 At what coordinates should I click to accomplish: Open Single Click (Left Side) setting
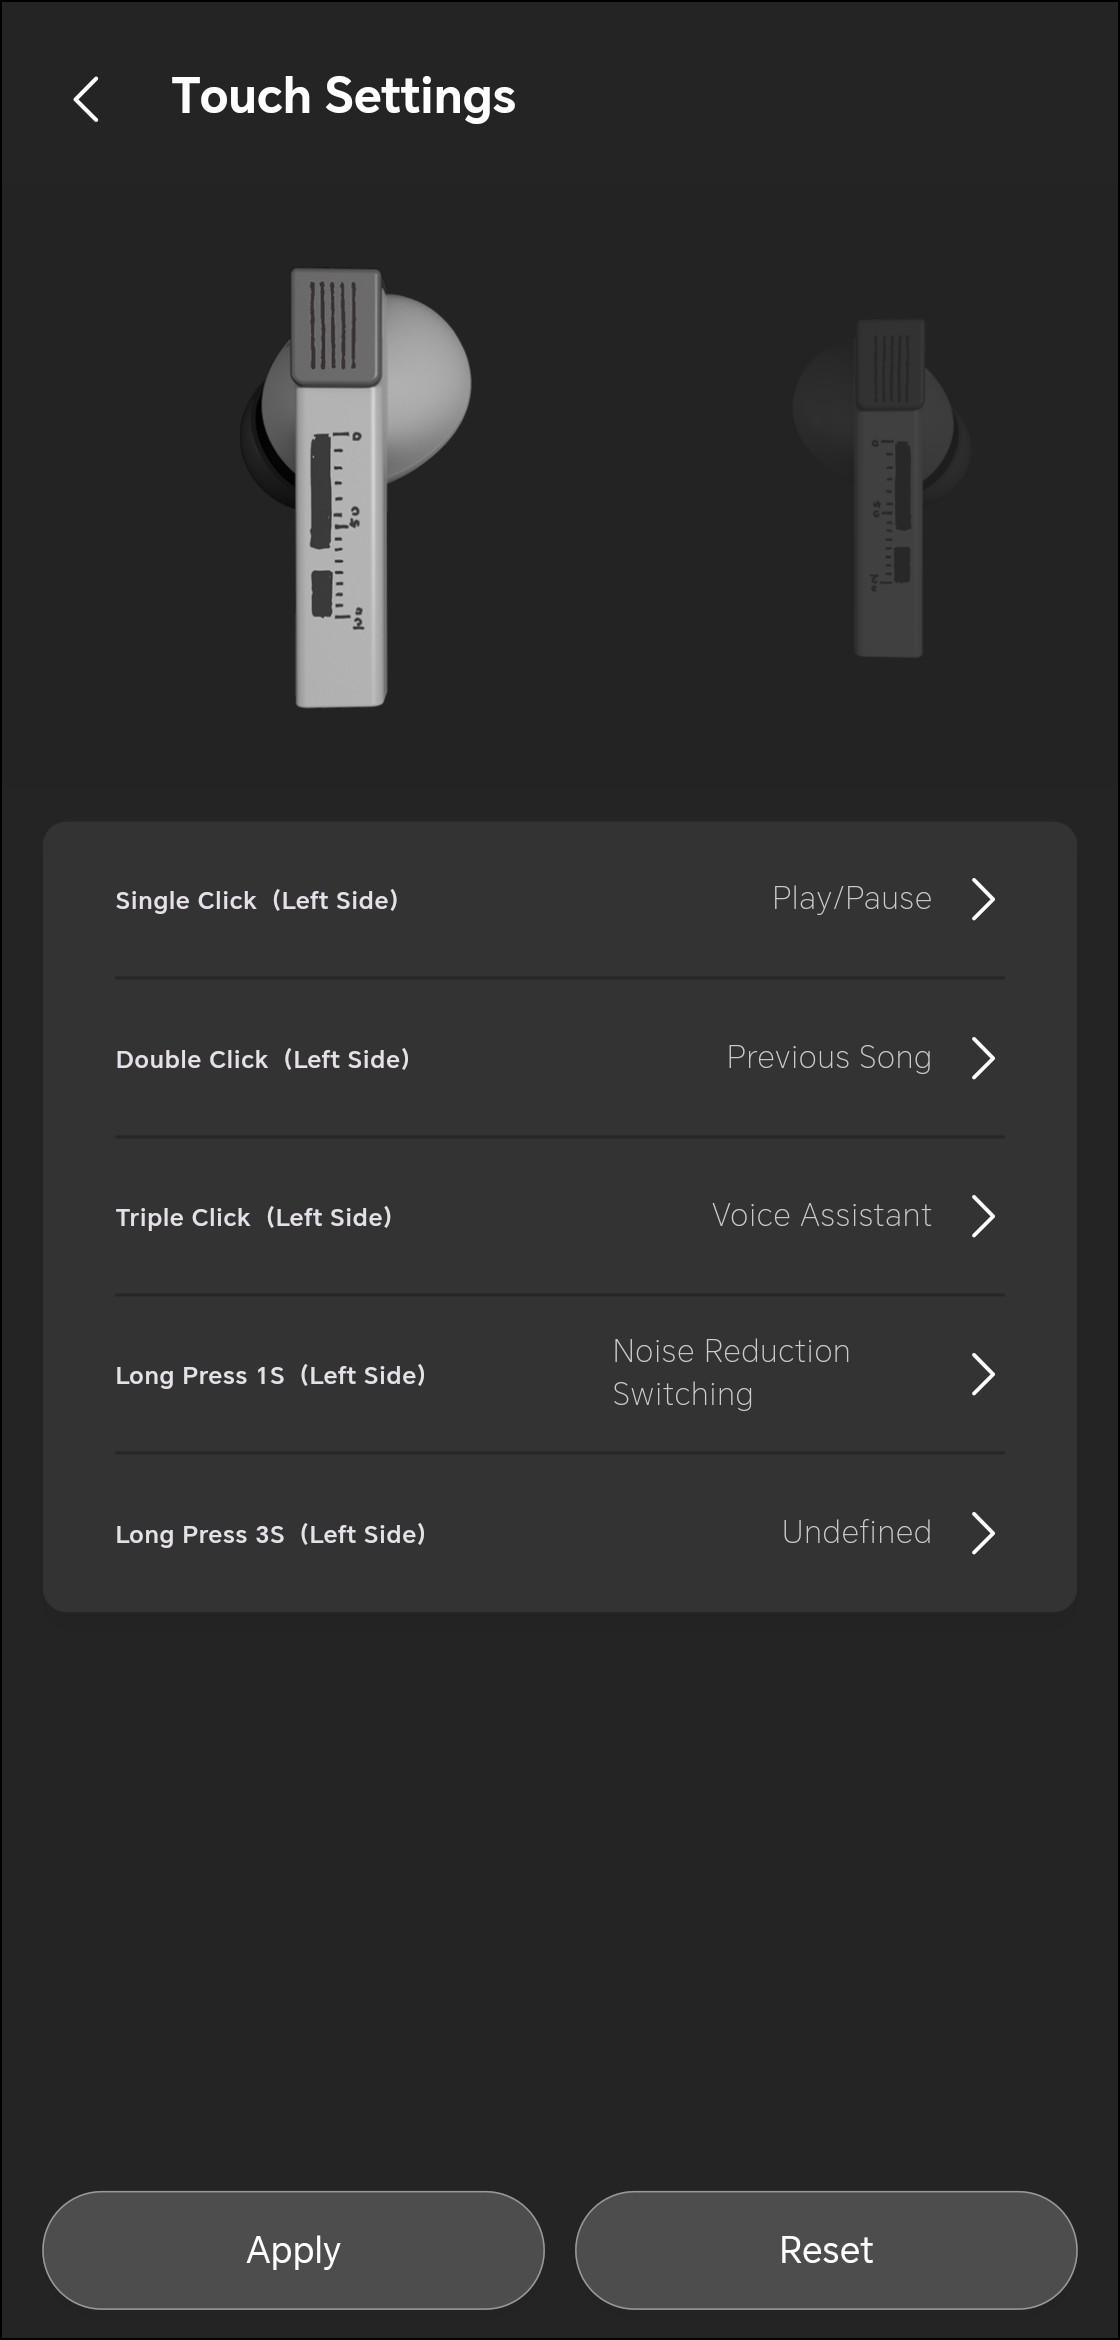pyautogui.click(x=560, y=900)
